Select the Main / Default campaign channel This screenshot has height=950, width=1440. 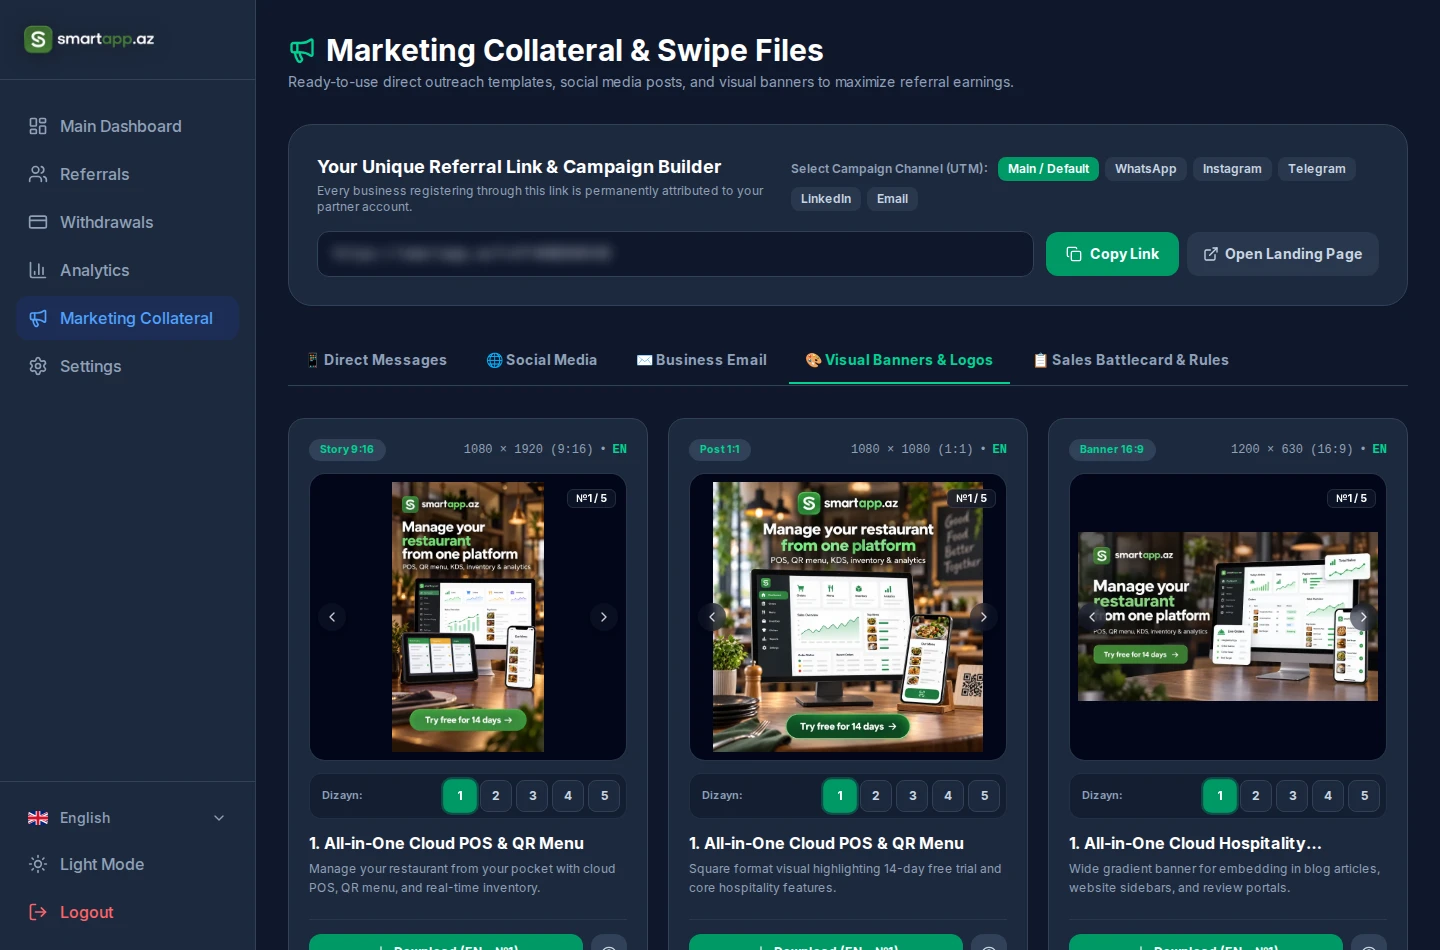(x=1048, y=169)
